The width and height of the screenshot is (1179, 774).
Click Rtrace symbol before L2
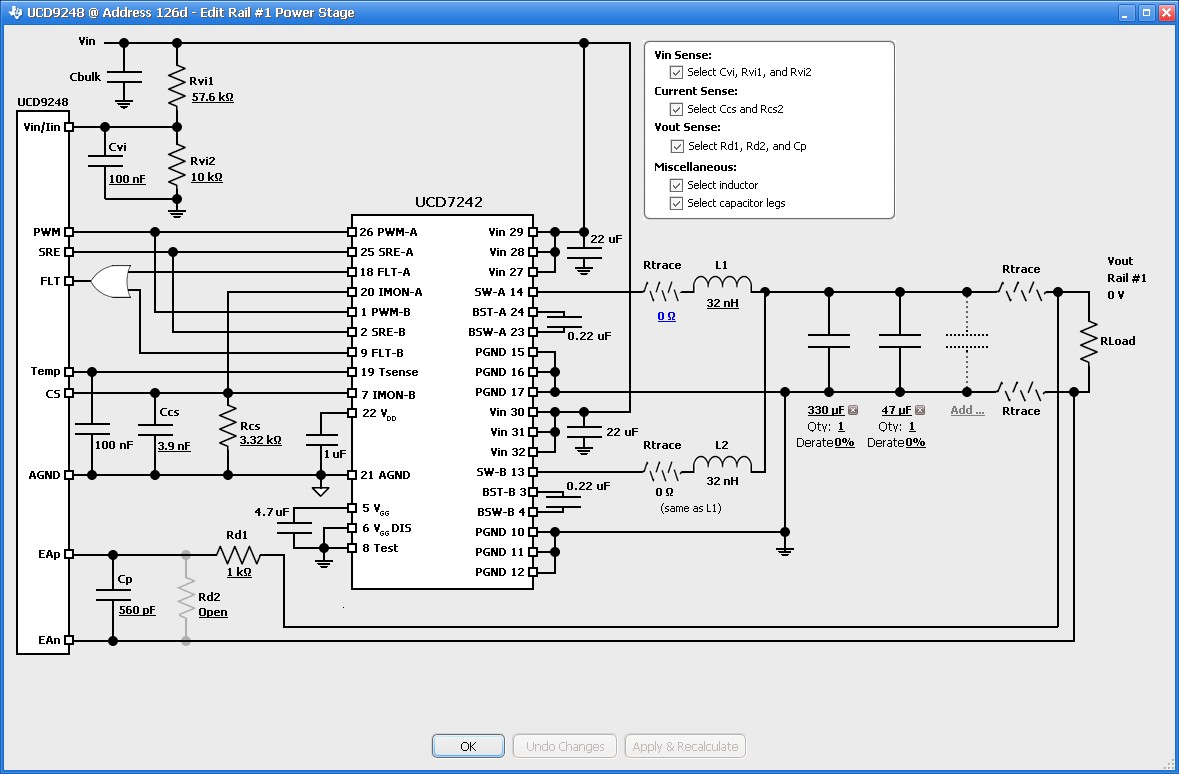click(x=662, y=471)
